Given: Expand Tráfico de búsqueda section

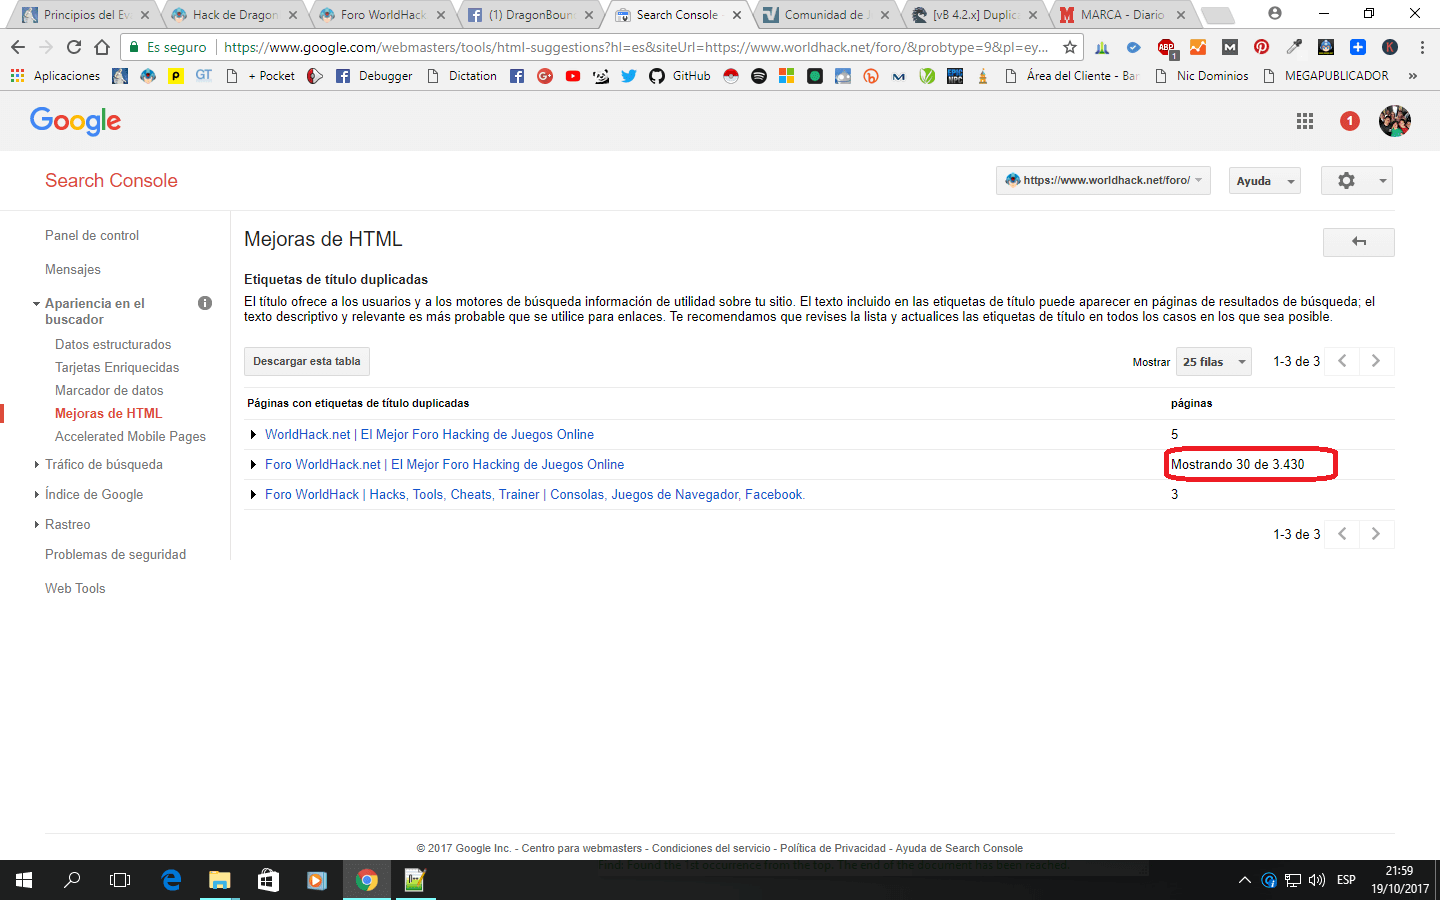Looking at the screenshot, I should pyautogui.click(x=36, y=464).
